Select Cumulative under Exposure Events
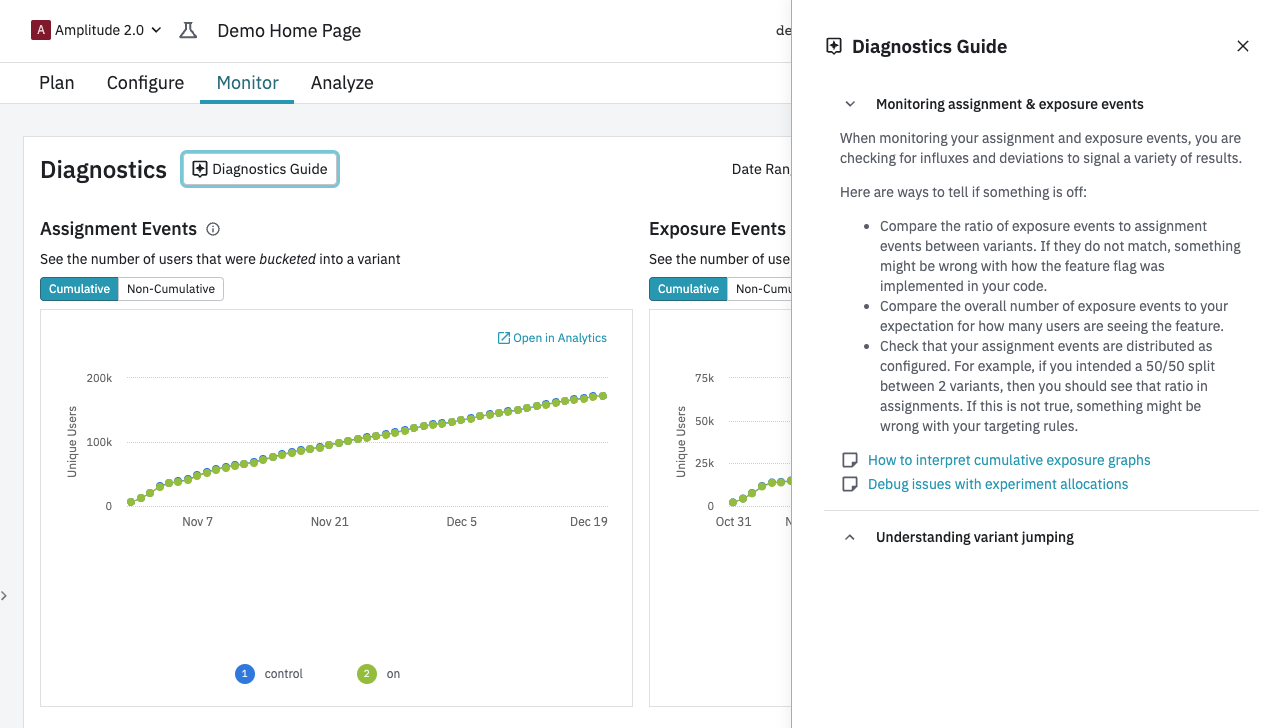The image size is (1285, 728). [x=688, y=289]
